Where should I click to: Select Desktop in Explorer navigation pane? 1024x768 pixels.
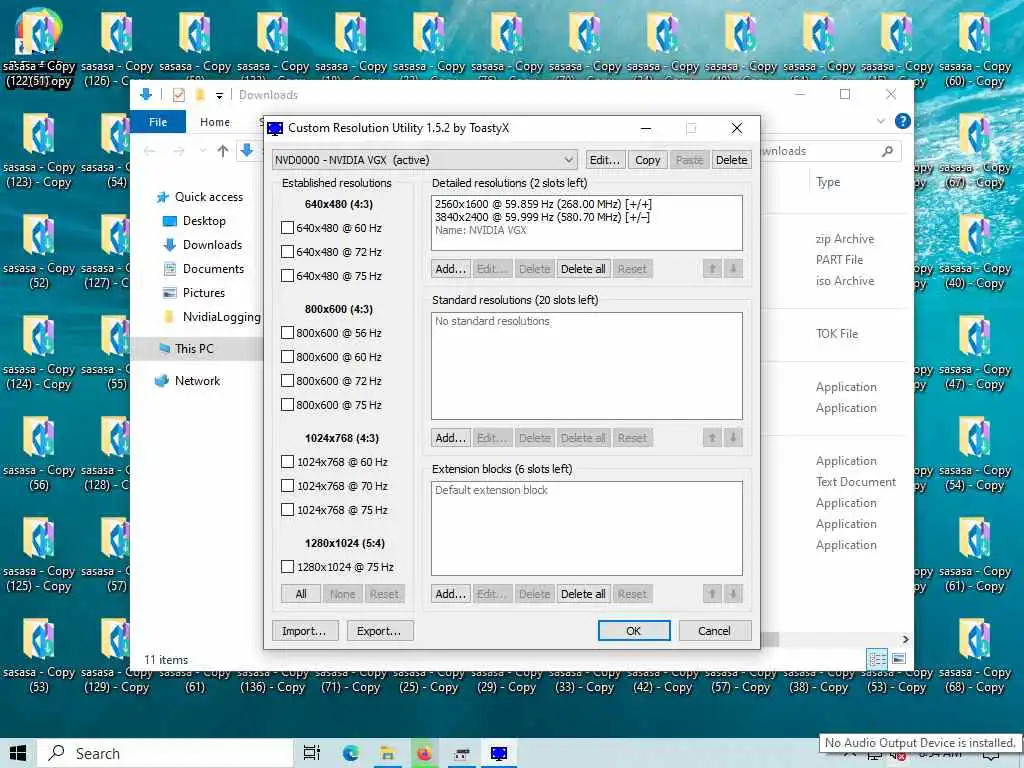204,221
